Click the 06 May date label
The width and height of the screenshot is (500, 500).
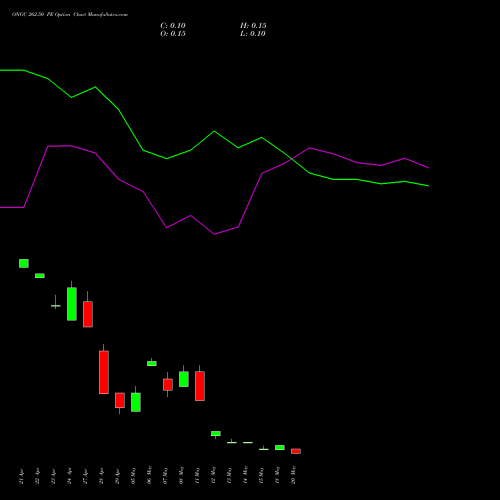[x=150, y=475]
